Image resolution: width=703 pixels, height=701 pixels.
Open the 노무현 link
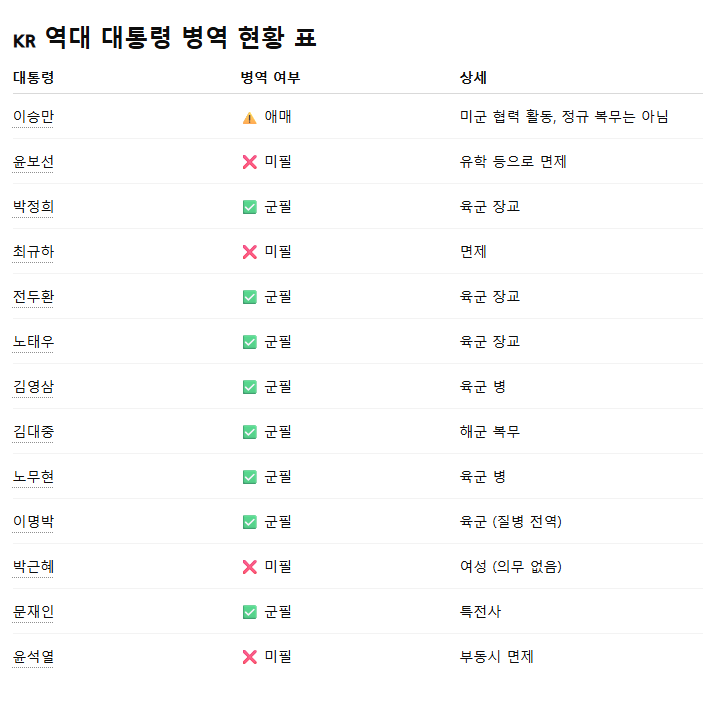click(33, 476)
